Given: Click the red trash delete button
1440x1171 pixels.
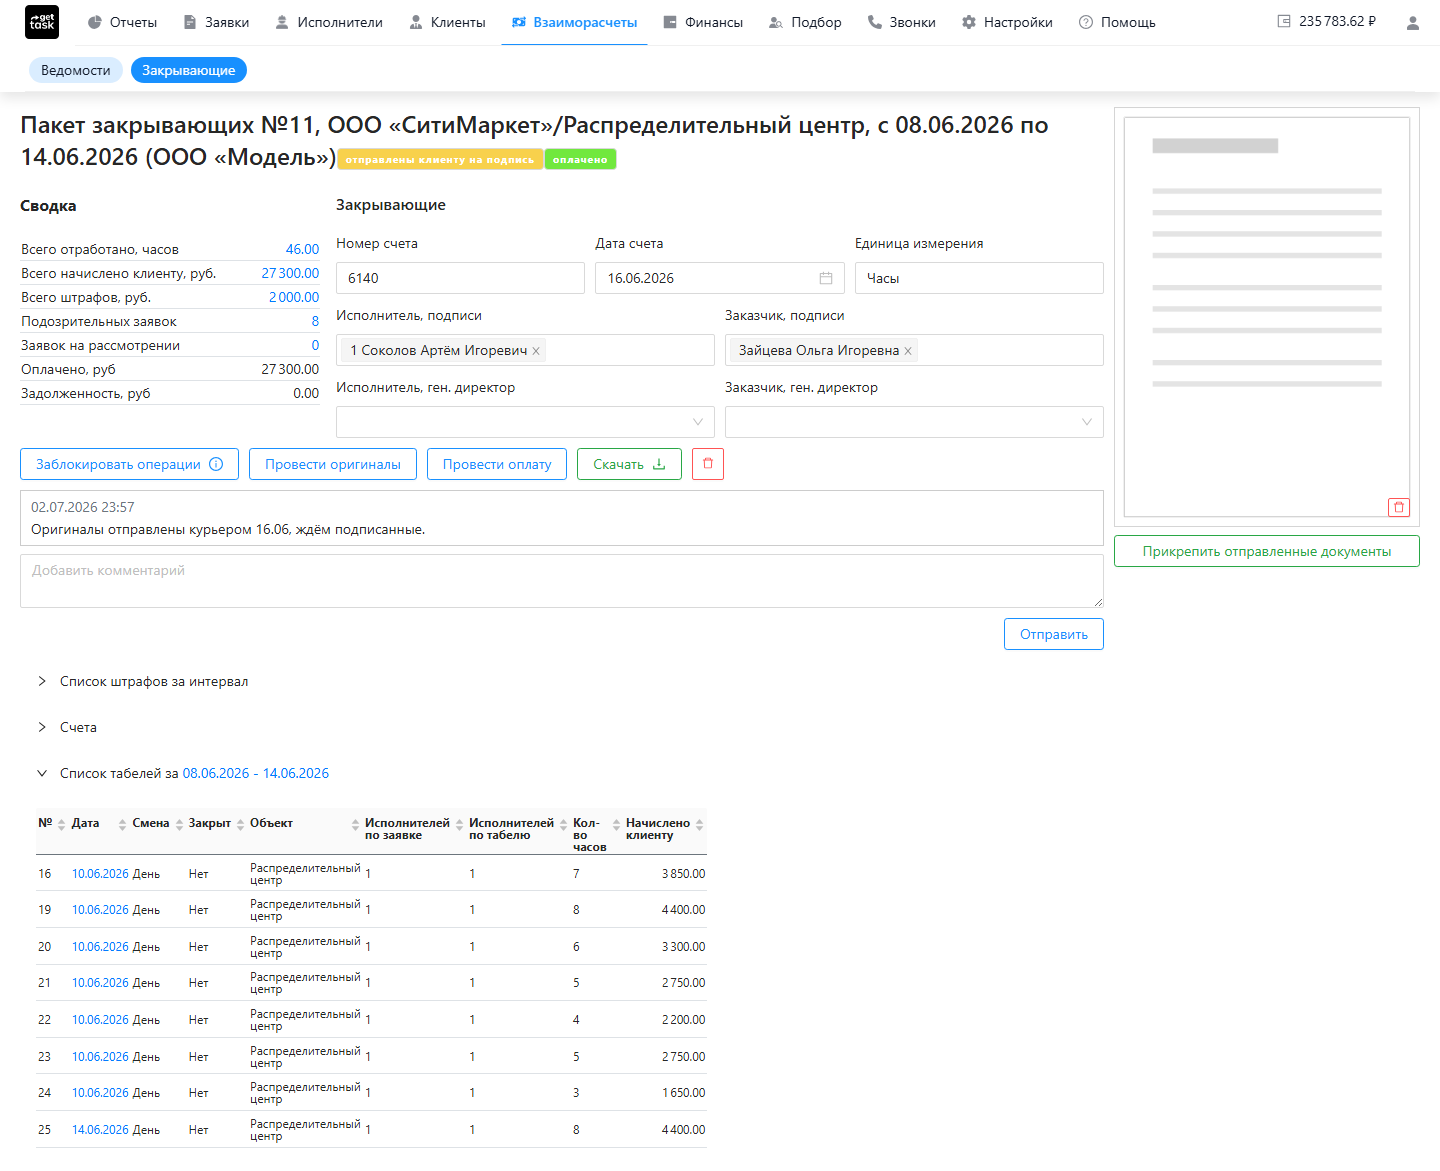Looking at the screenshot, I should tap(708, 464).
